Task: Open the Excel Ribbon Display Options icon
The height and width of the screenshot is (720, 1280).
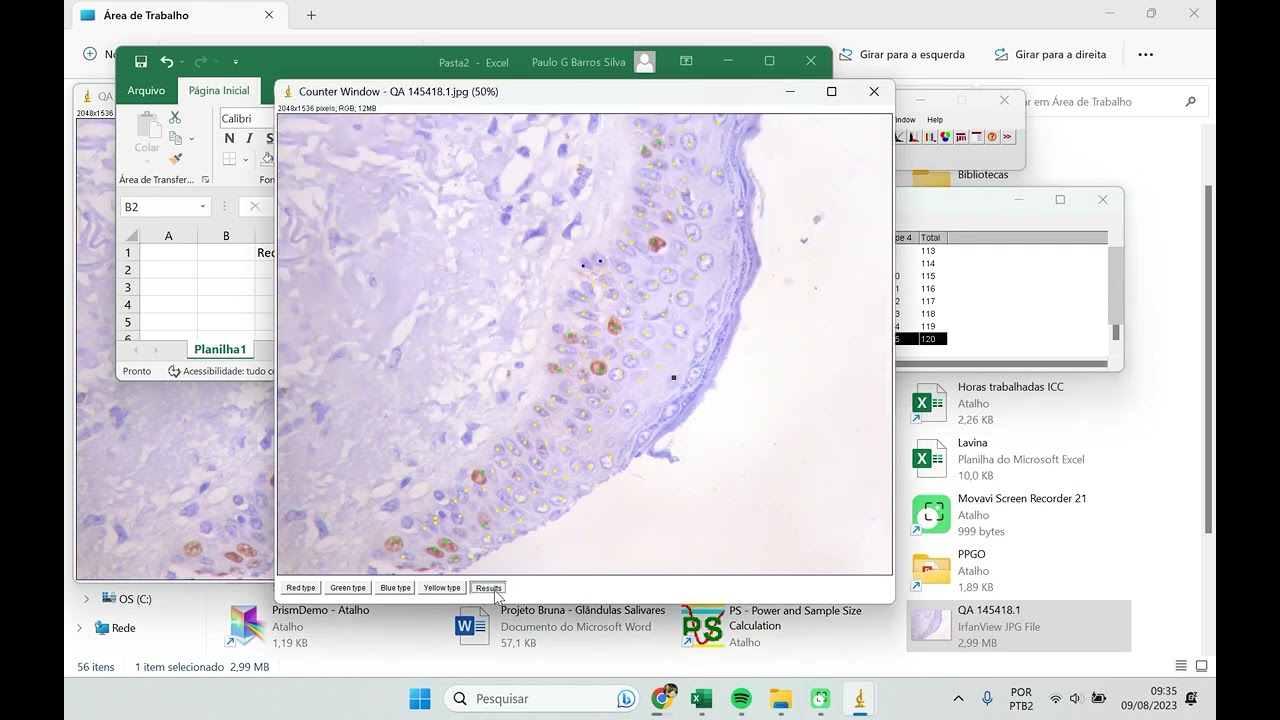Action: coord(686,61)
